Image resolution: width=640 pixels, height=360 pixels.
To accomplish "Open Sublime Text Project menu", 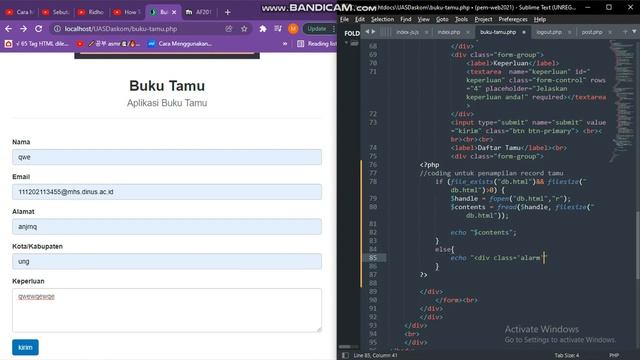I will (483, 19).
